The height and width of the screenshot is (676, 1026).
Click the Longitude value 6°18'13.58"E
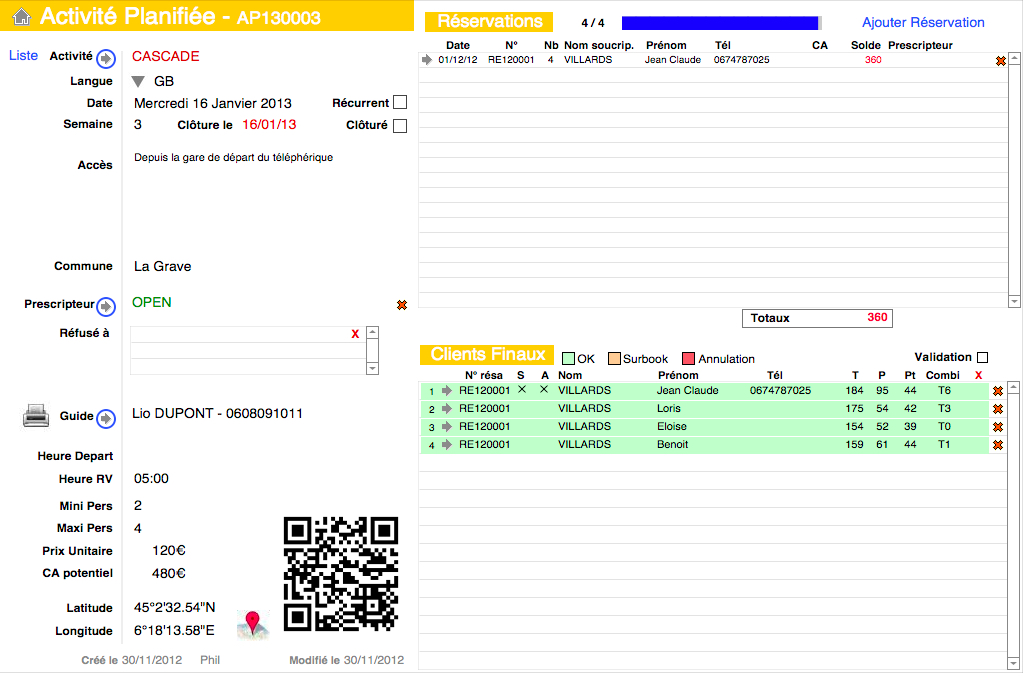(x=174, y=630)
